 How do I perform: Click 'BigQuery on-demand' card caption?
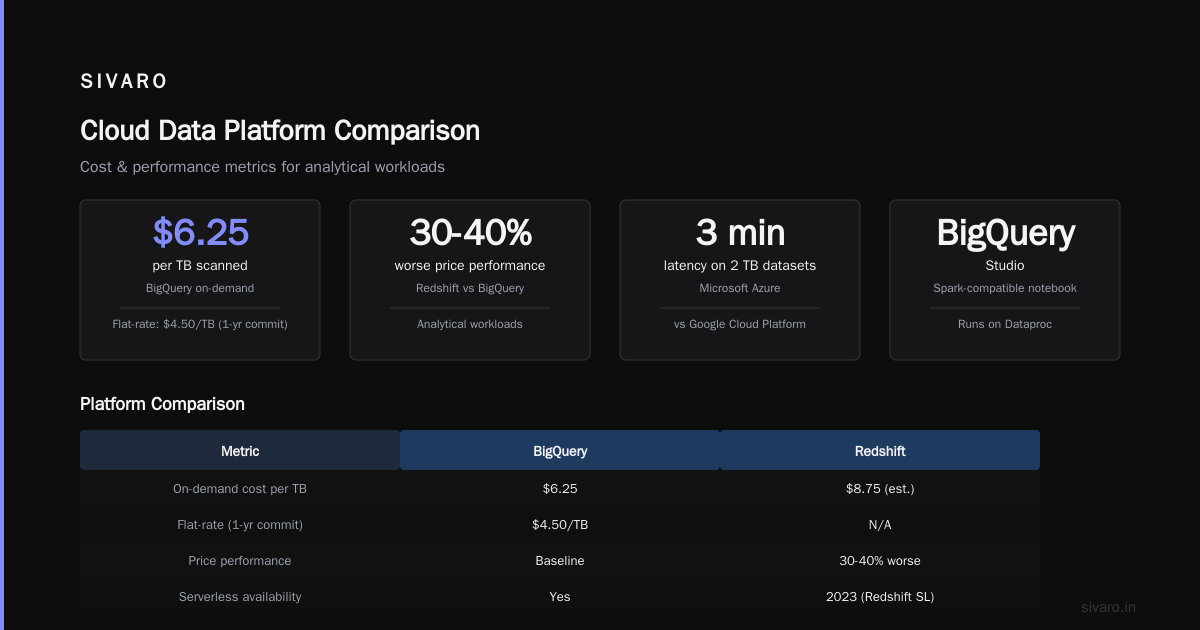coord(200,288)
